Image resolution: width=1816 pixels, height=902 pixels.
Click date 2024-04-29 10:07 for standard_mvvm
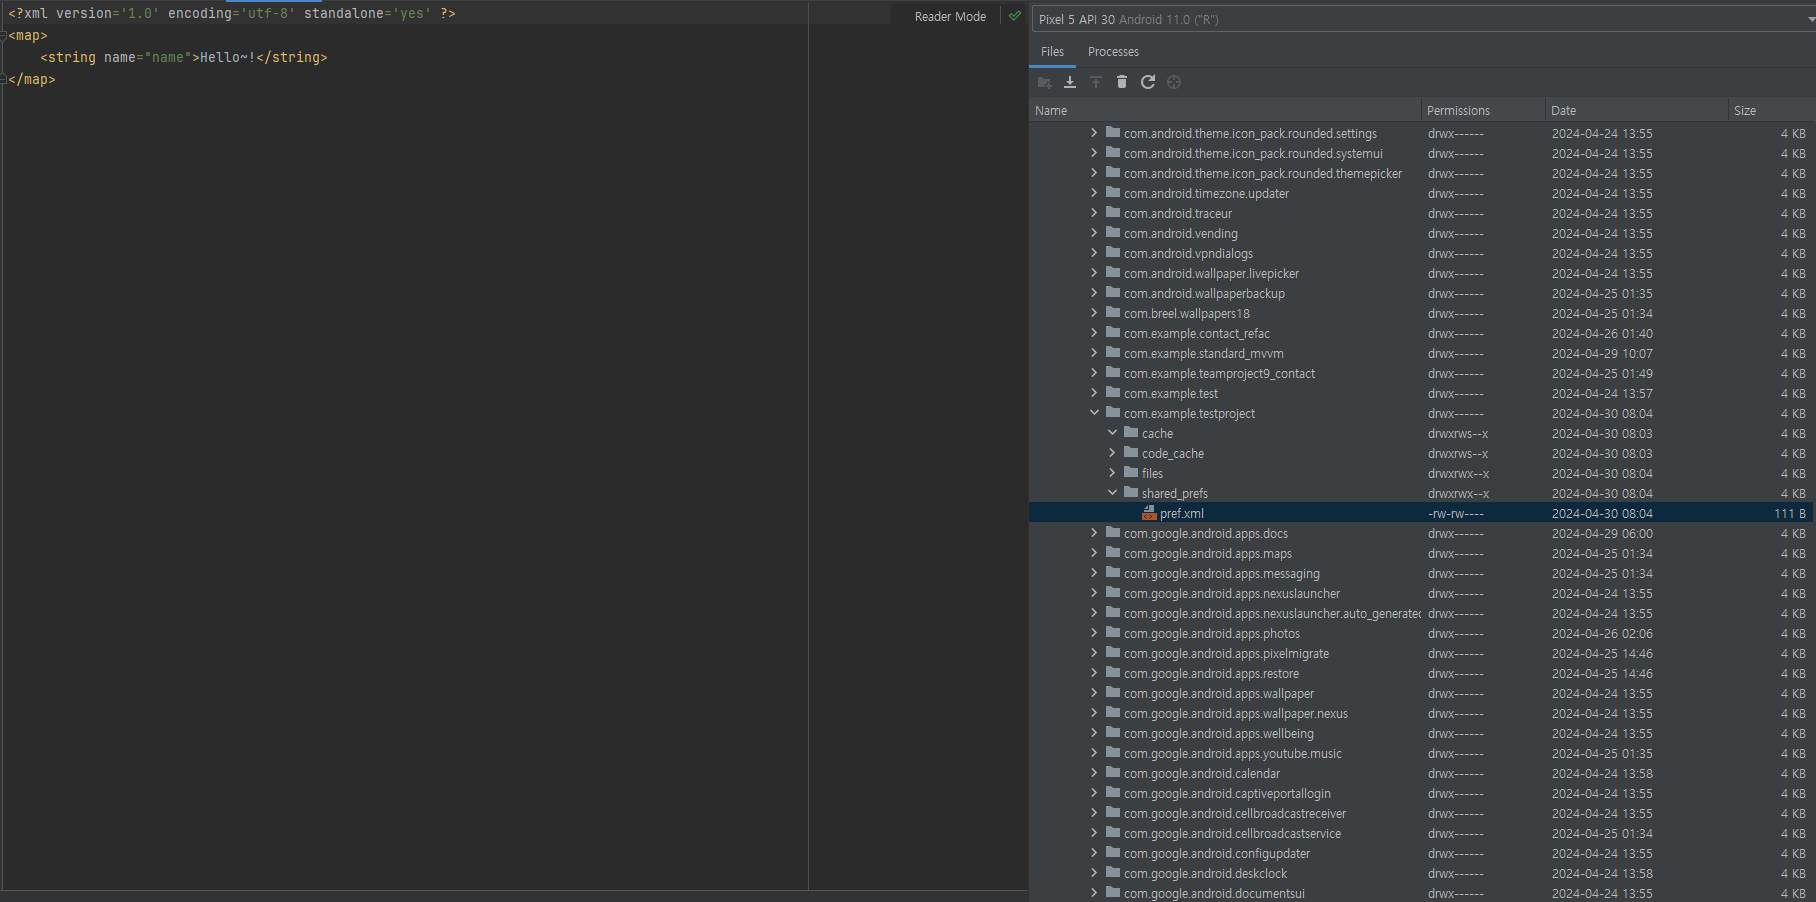point(1602,354)
